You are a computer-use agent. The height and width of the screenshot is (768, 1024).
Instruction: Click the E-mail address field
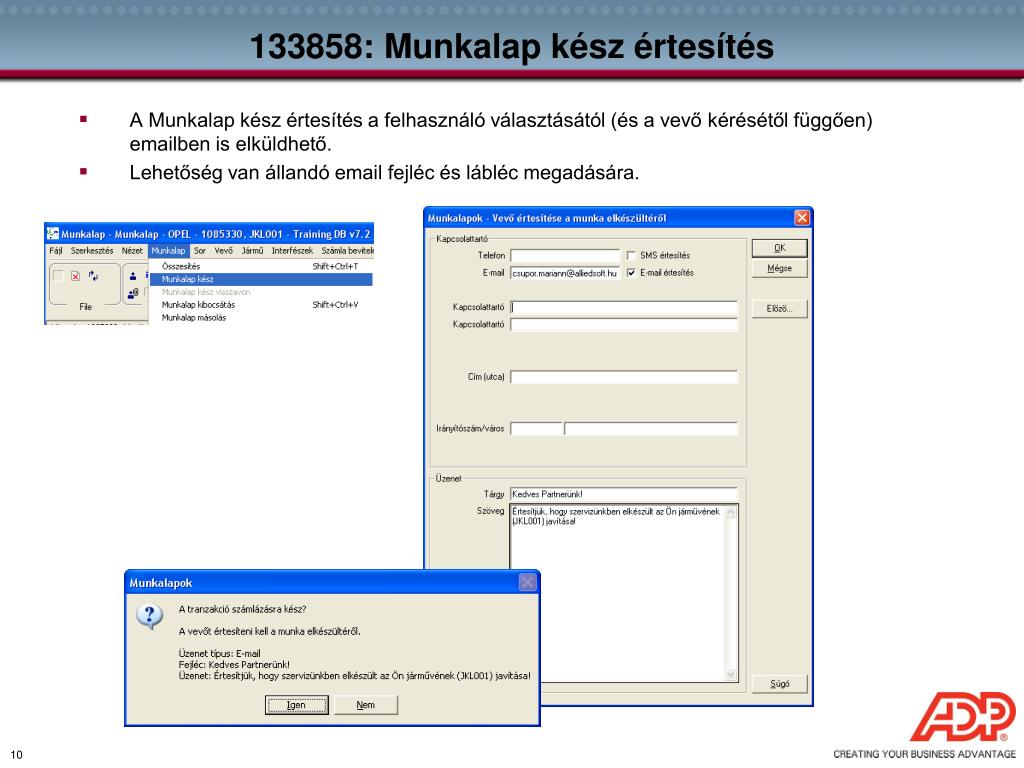pyautogui.click(x=565, y=273)
